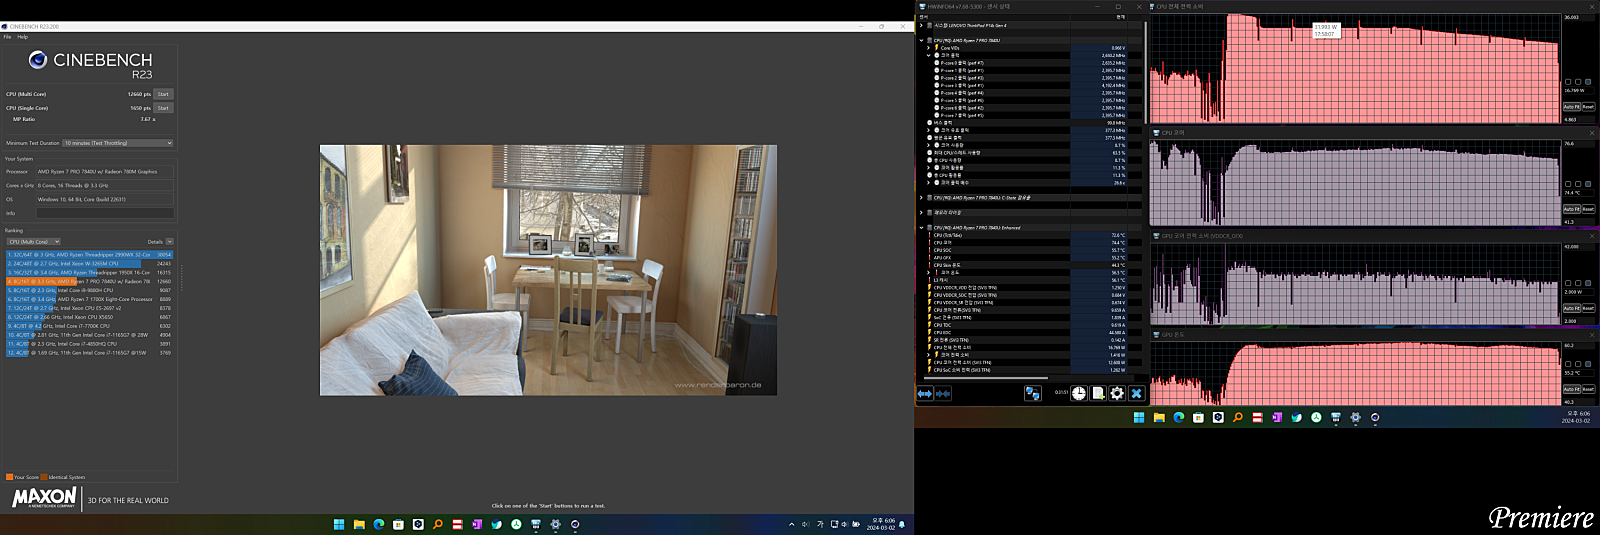Click Auto Fit on CPU core temperature graph
Viewport: 1600px width, 535px height.
1571,209
